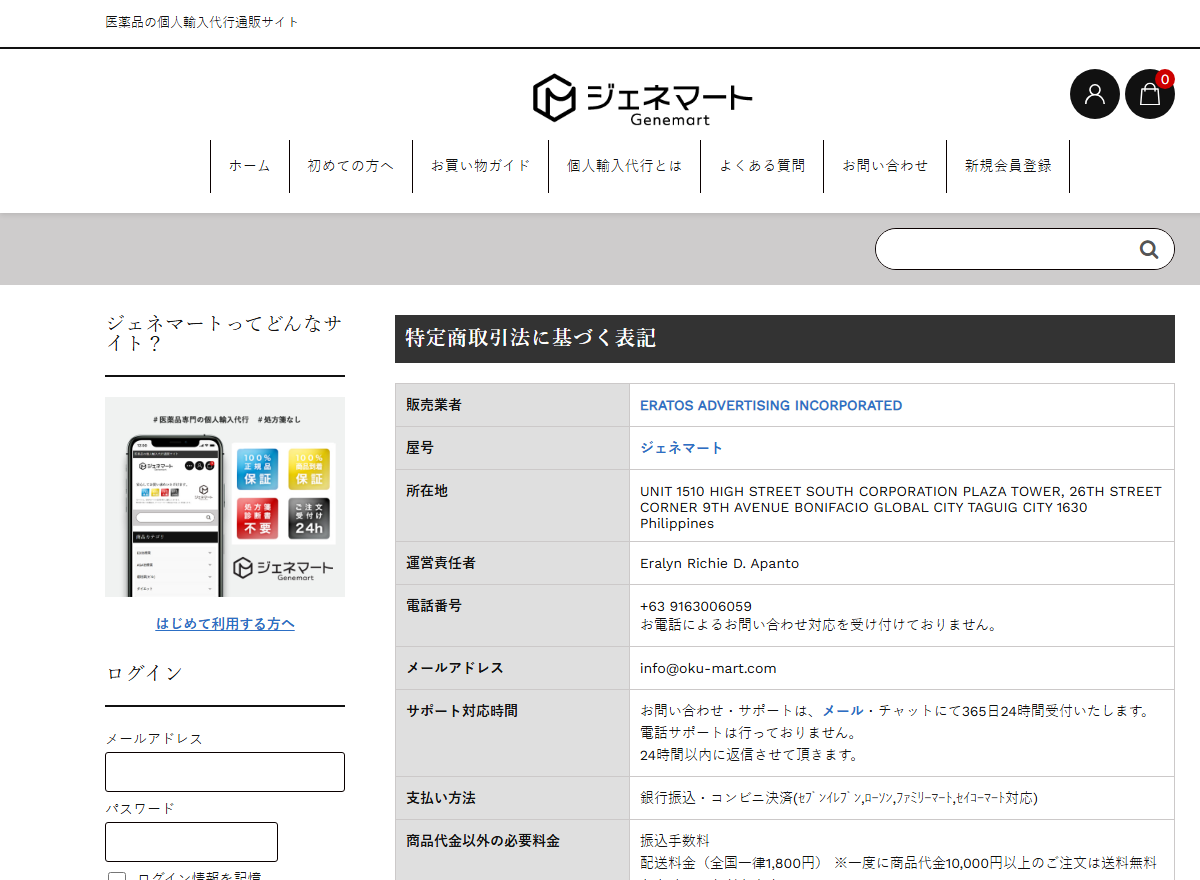Viewport: 1200px width, 880px height.
Task: Select the info@oku-mart.com email text
Action: click(708, 668)
